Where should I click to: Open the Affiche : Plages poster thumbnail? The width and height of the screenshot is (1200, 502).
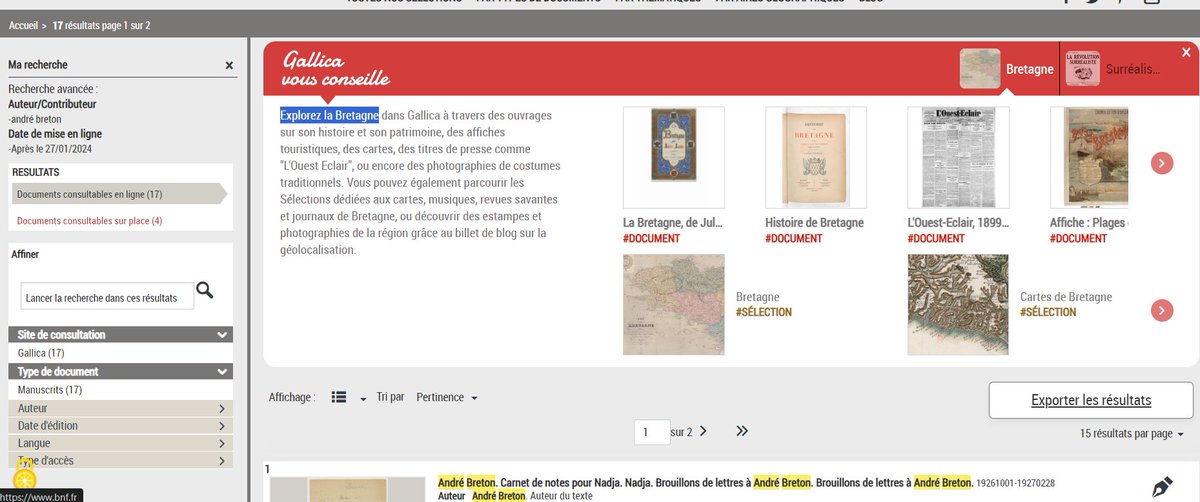pos(1090,157)
